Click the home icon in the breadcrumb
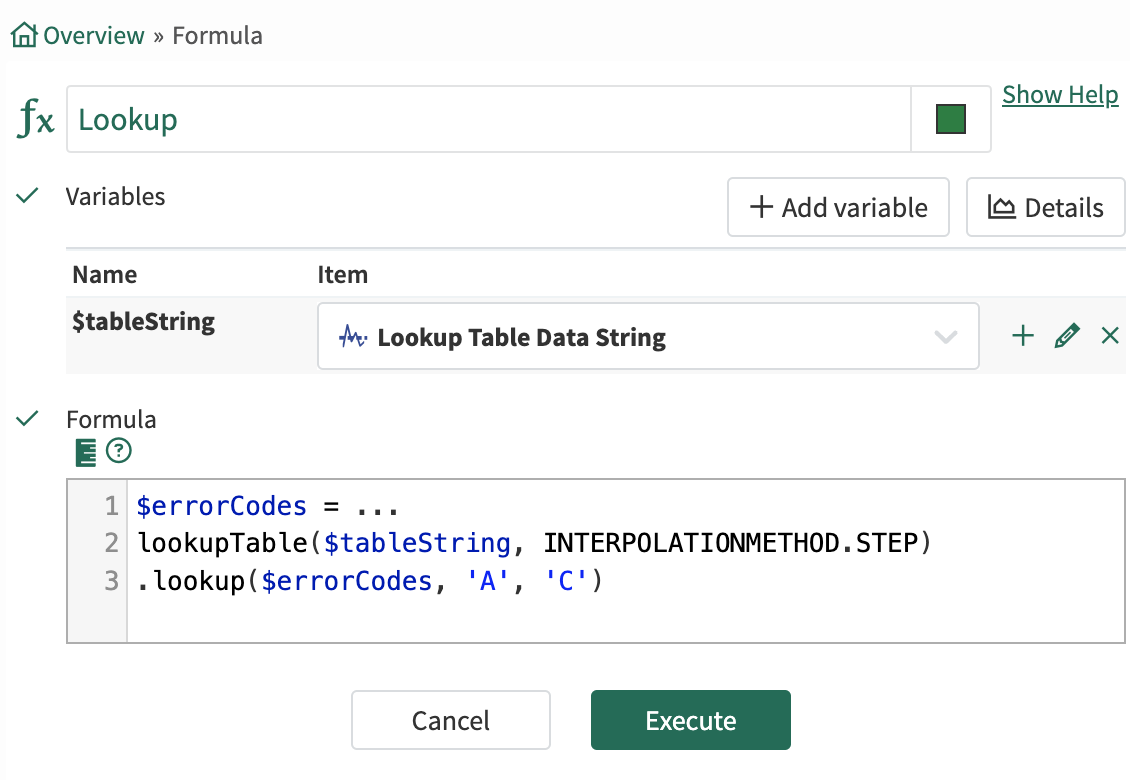1130x780 pixels. tap(24, 36)
